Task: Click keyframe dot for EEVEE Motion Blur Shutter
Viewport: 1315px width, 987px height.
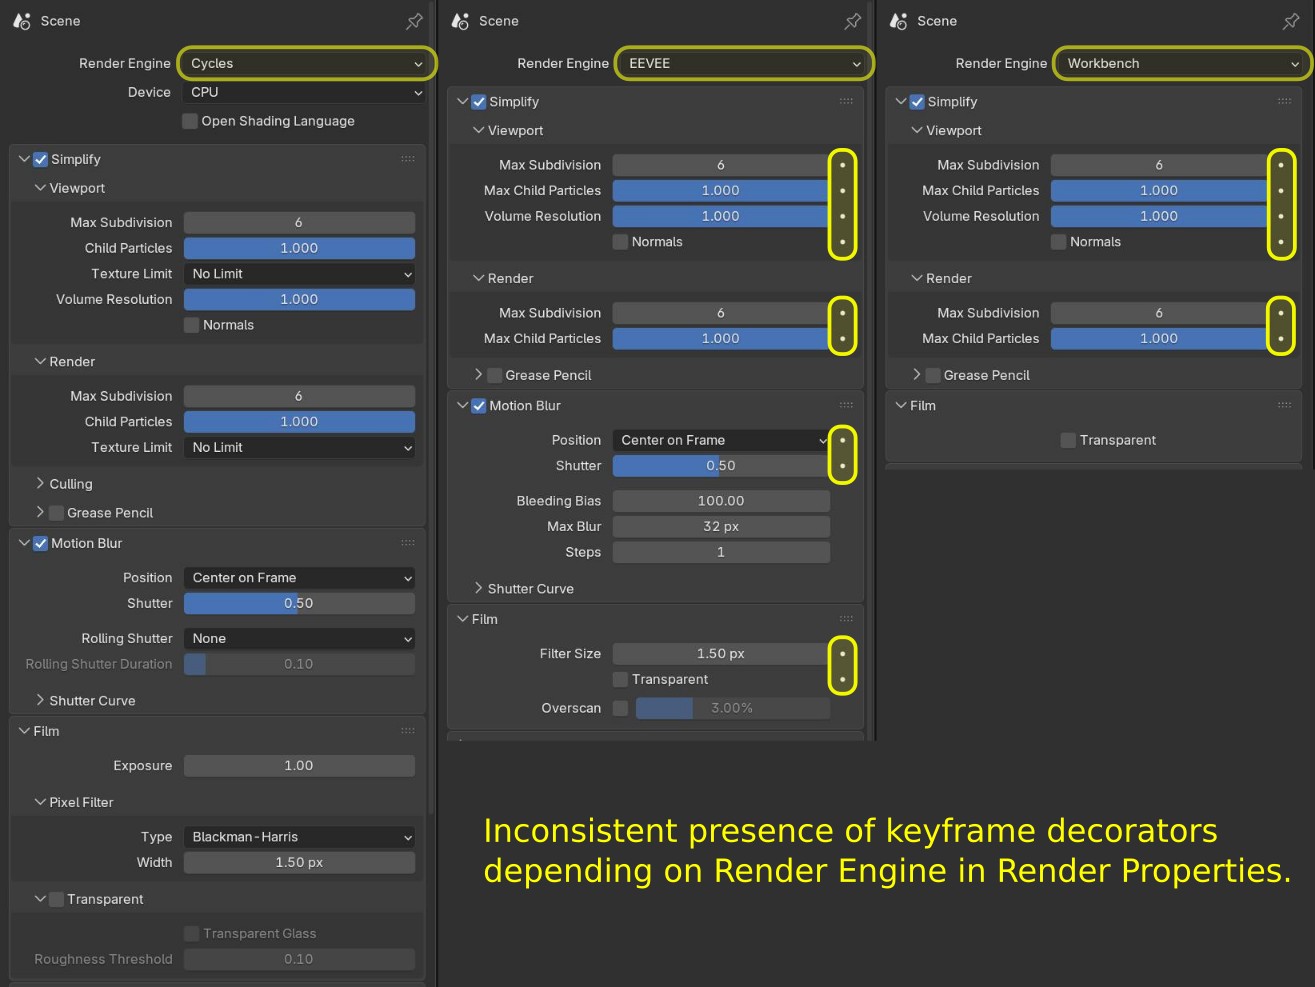Action: coord(843,466)
